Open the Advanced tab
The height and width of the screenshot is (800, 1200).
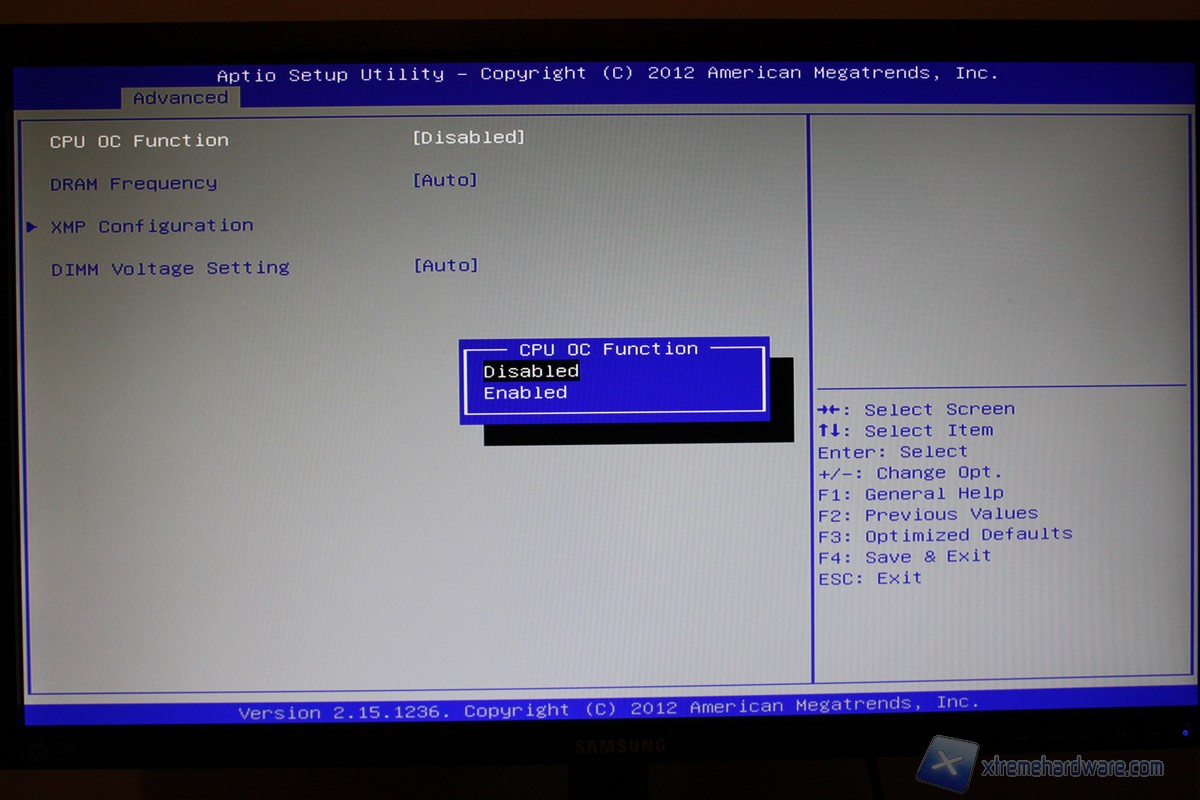(x=180, y=98)
